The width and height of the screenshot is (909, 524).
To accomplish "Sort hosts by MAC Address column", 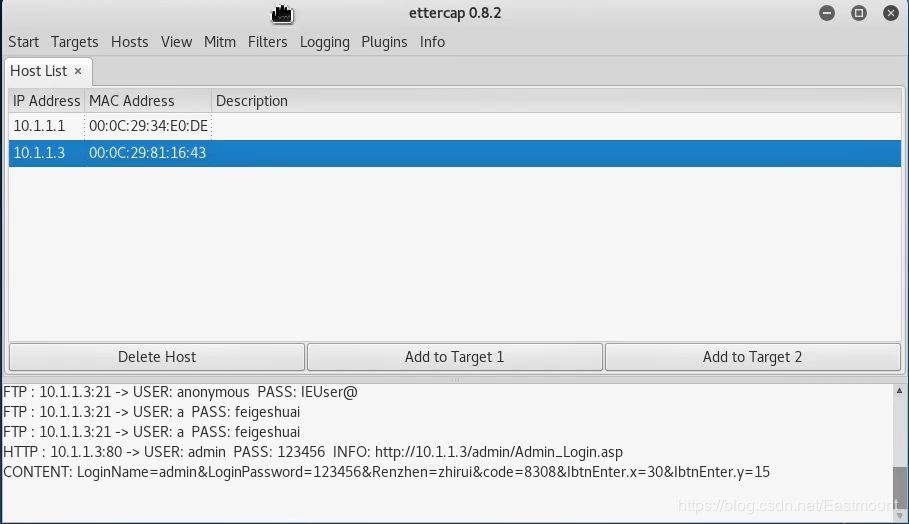I will [132, 101].
